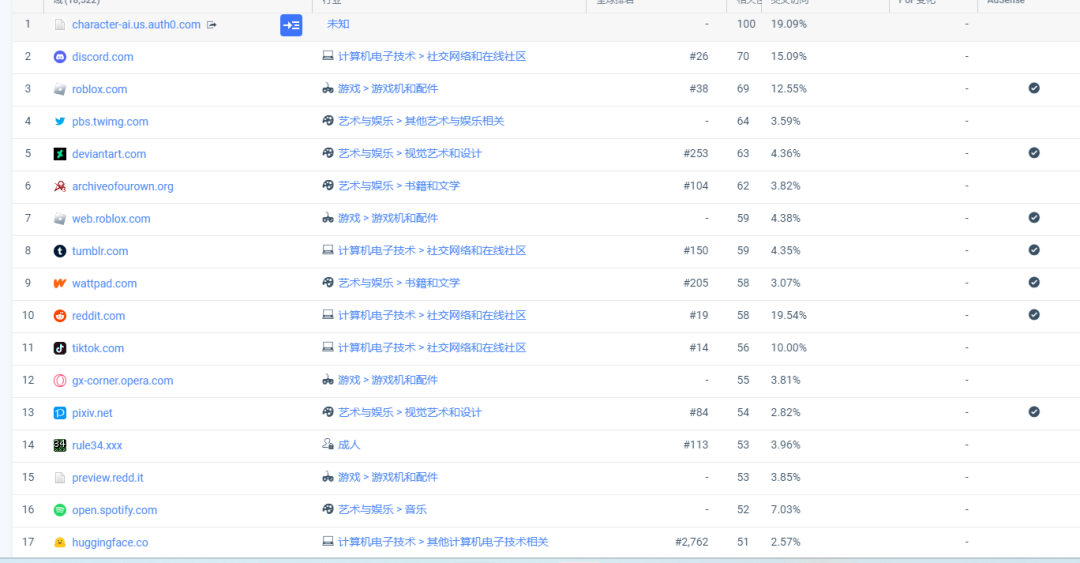Click industry category link in the wattpad.com row

click(399, 283)
